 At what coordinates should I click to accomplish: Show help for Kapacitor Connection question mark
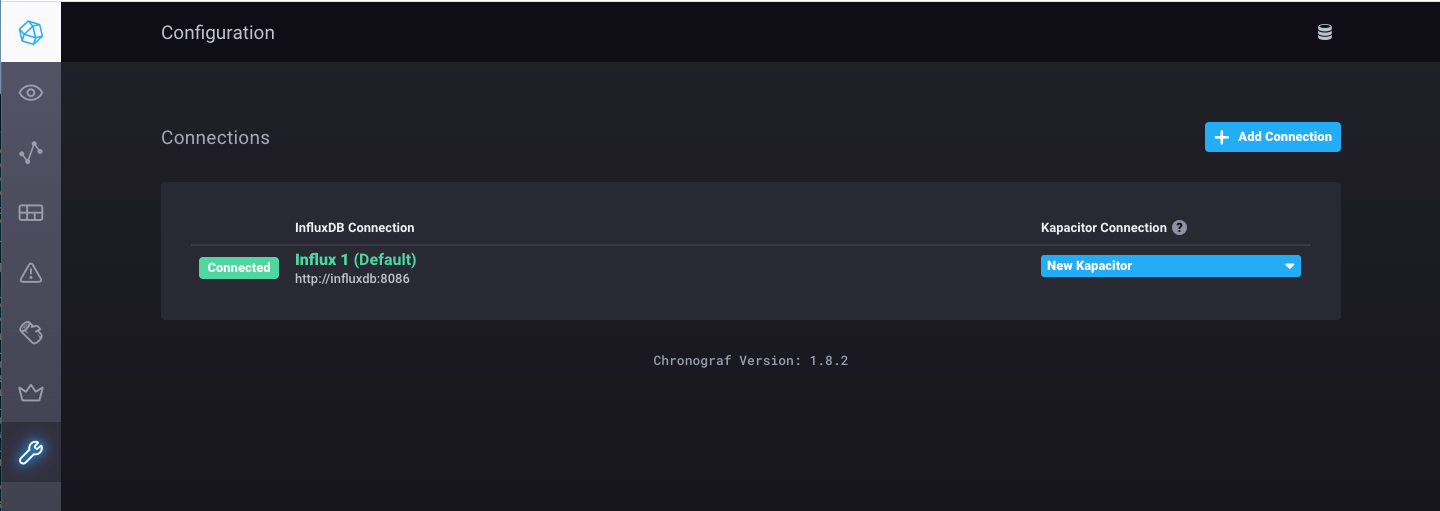pos(1180,228)
